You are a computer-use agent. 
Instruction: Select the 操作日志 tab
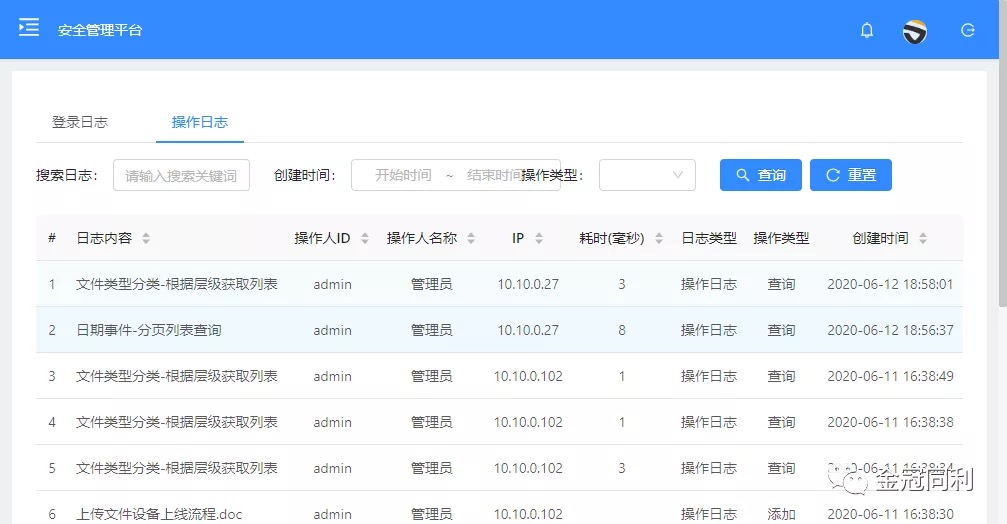pyautogui.click(x=200, y=122)
